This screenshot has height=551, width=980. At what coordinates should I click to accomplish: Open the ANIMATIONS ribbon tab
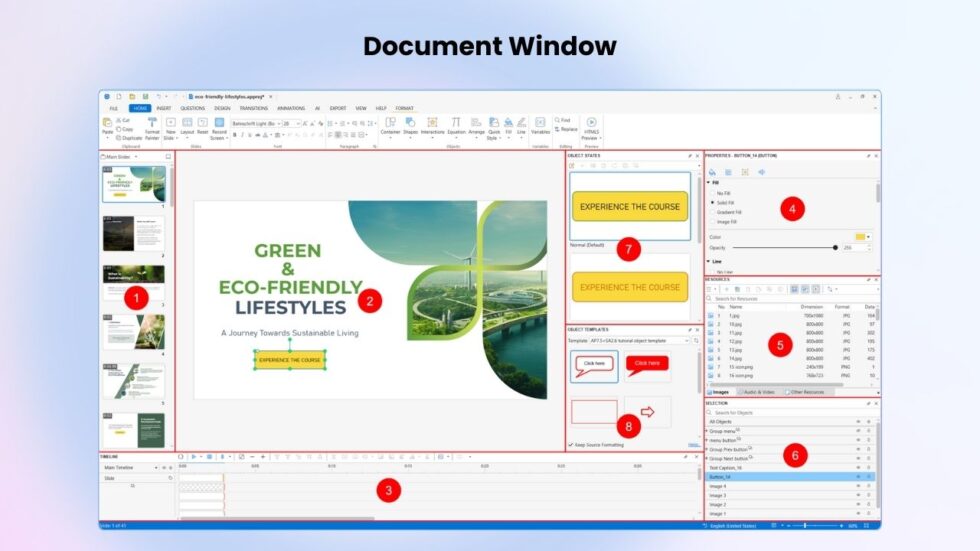(x=291, y=109)
